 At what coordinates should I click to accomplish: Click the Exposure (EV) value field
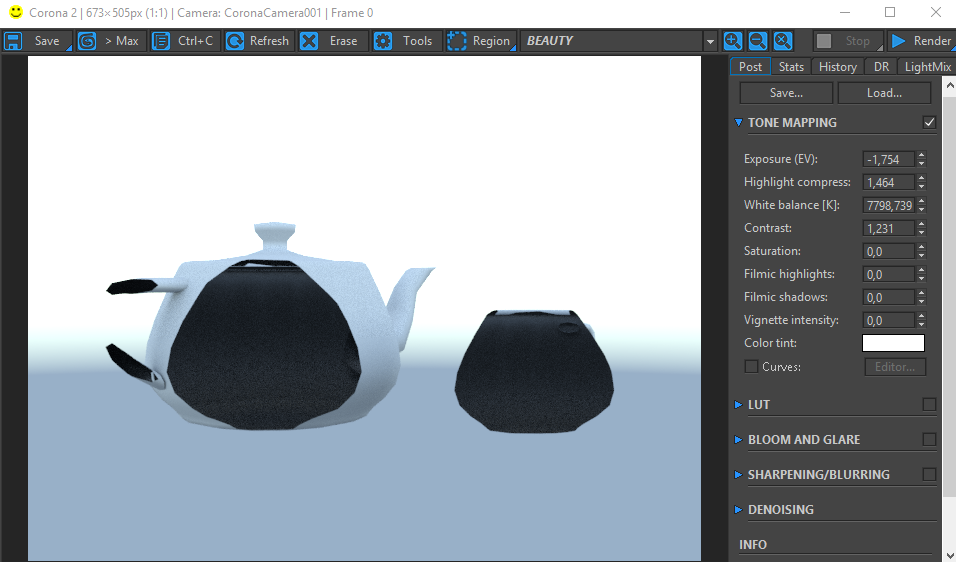pyautogui.click(x=887, y=160)
